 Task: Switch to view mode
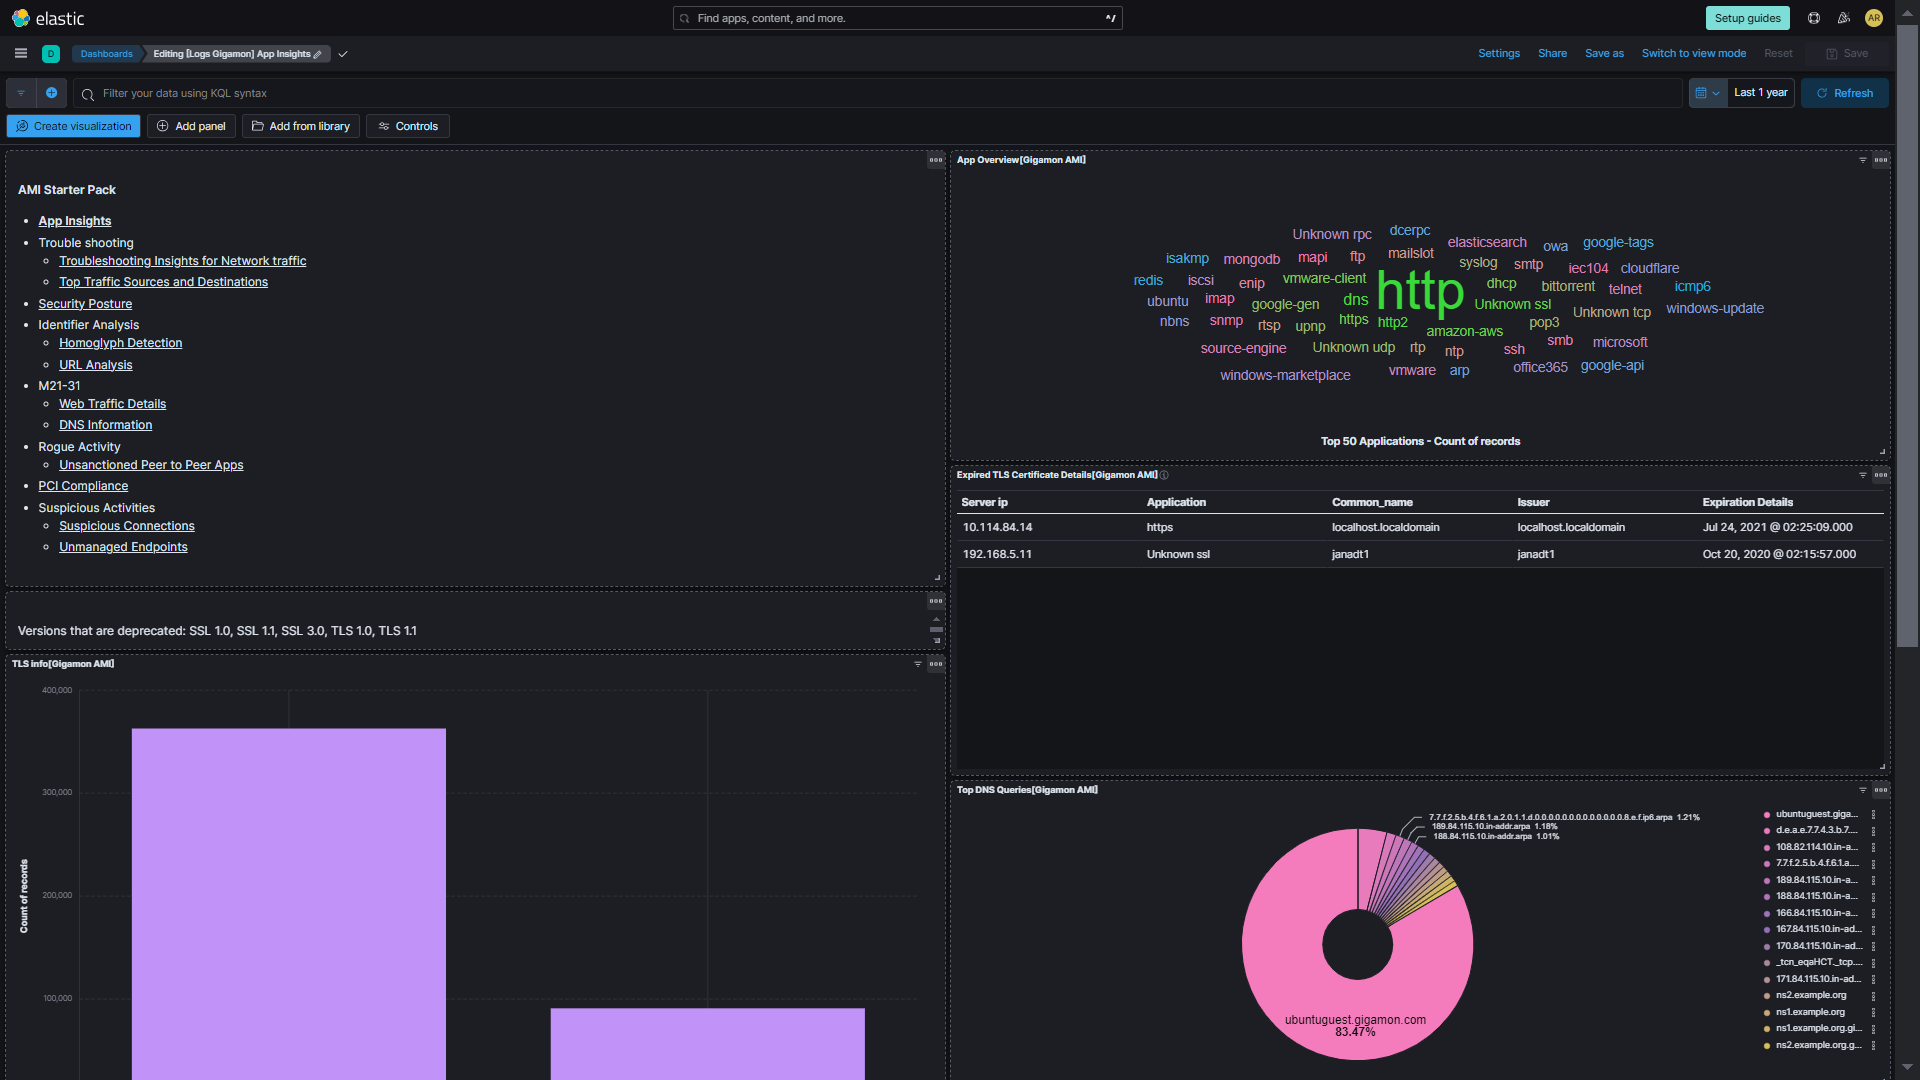(x=1694, y=53)
